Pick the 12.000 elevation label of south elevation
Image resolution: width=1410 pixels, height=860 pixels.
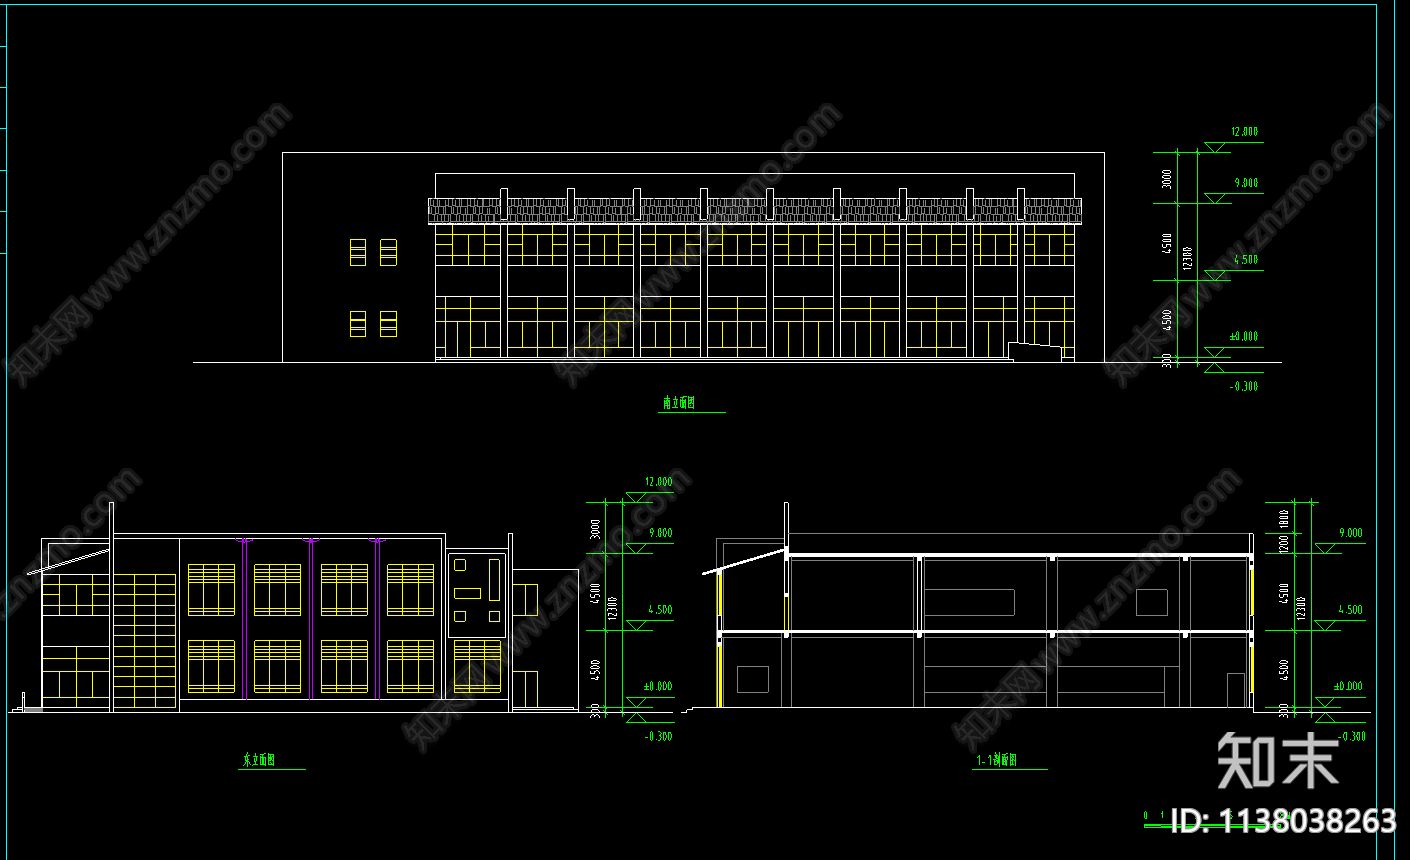pos(1244,132)
